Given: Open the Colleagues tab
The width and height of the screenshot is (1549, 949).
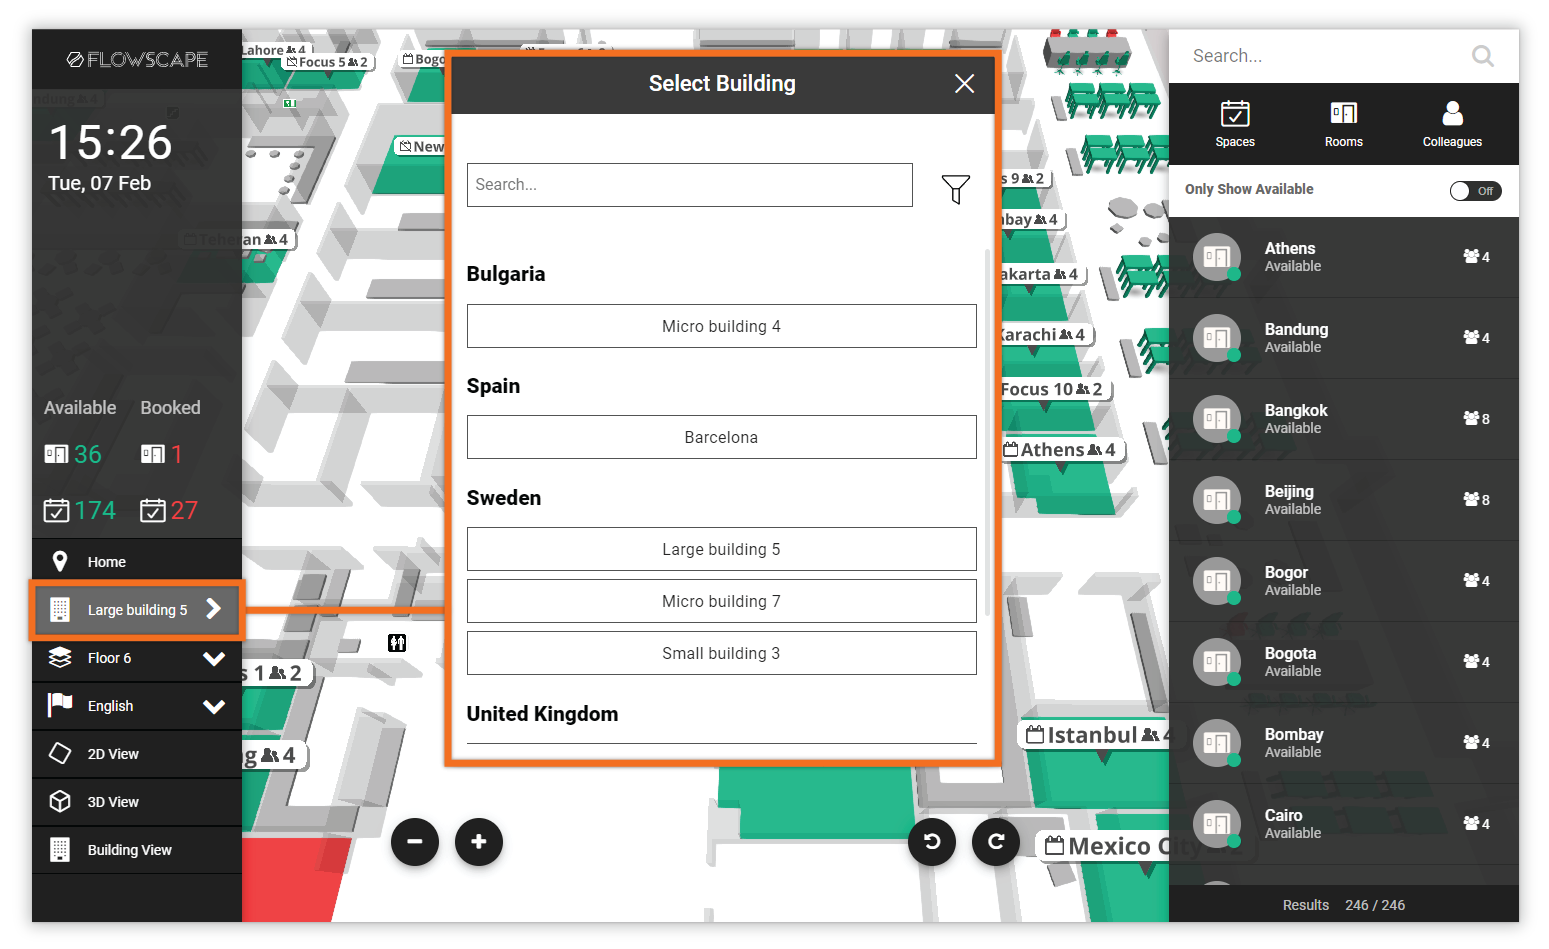Looking at the screenshot, I should pyautogui.click(x=1453, y=124).
